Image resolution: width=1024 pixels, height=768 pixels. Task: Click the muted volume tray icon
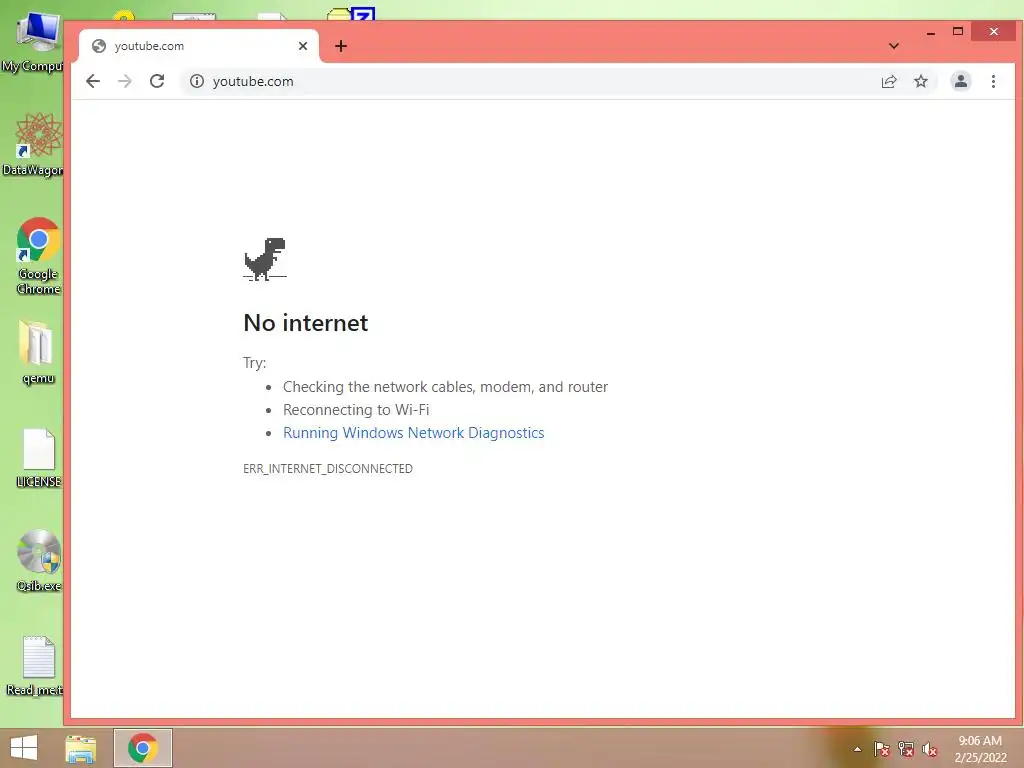coord(930,749)
